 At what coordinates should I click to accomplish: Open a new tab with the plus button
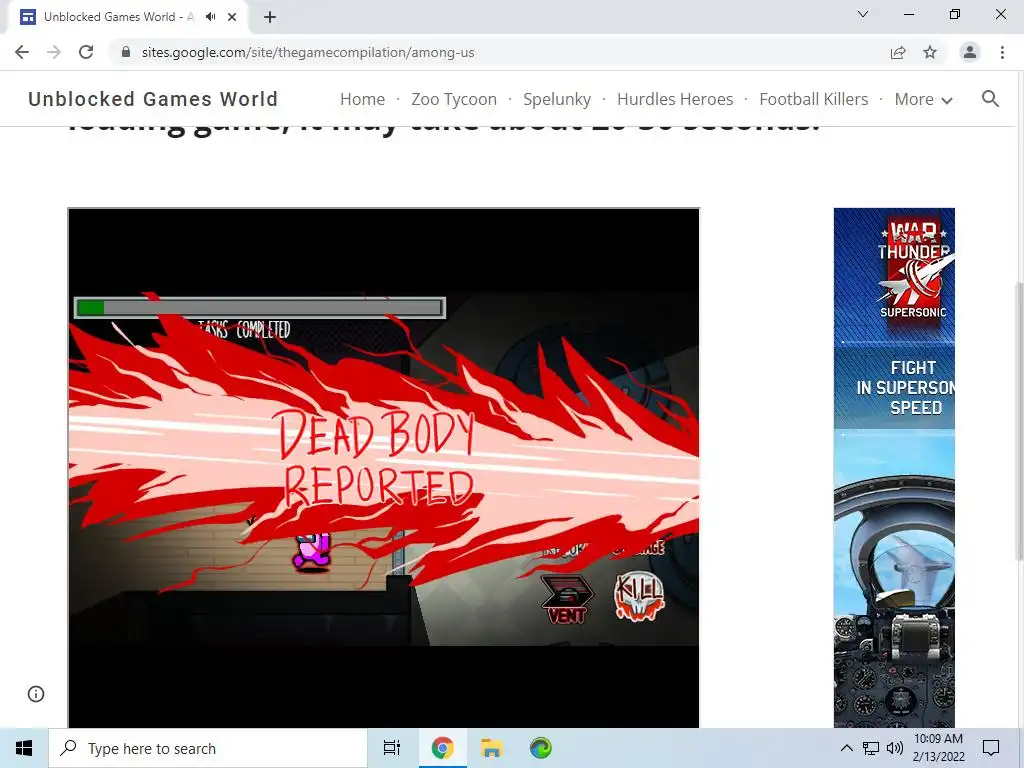[270, 17]
